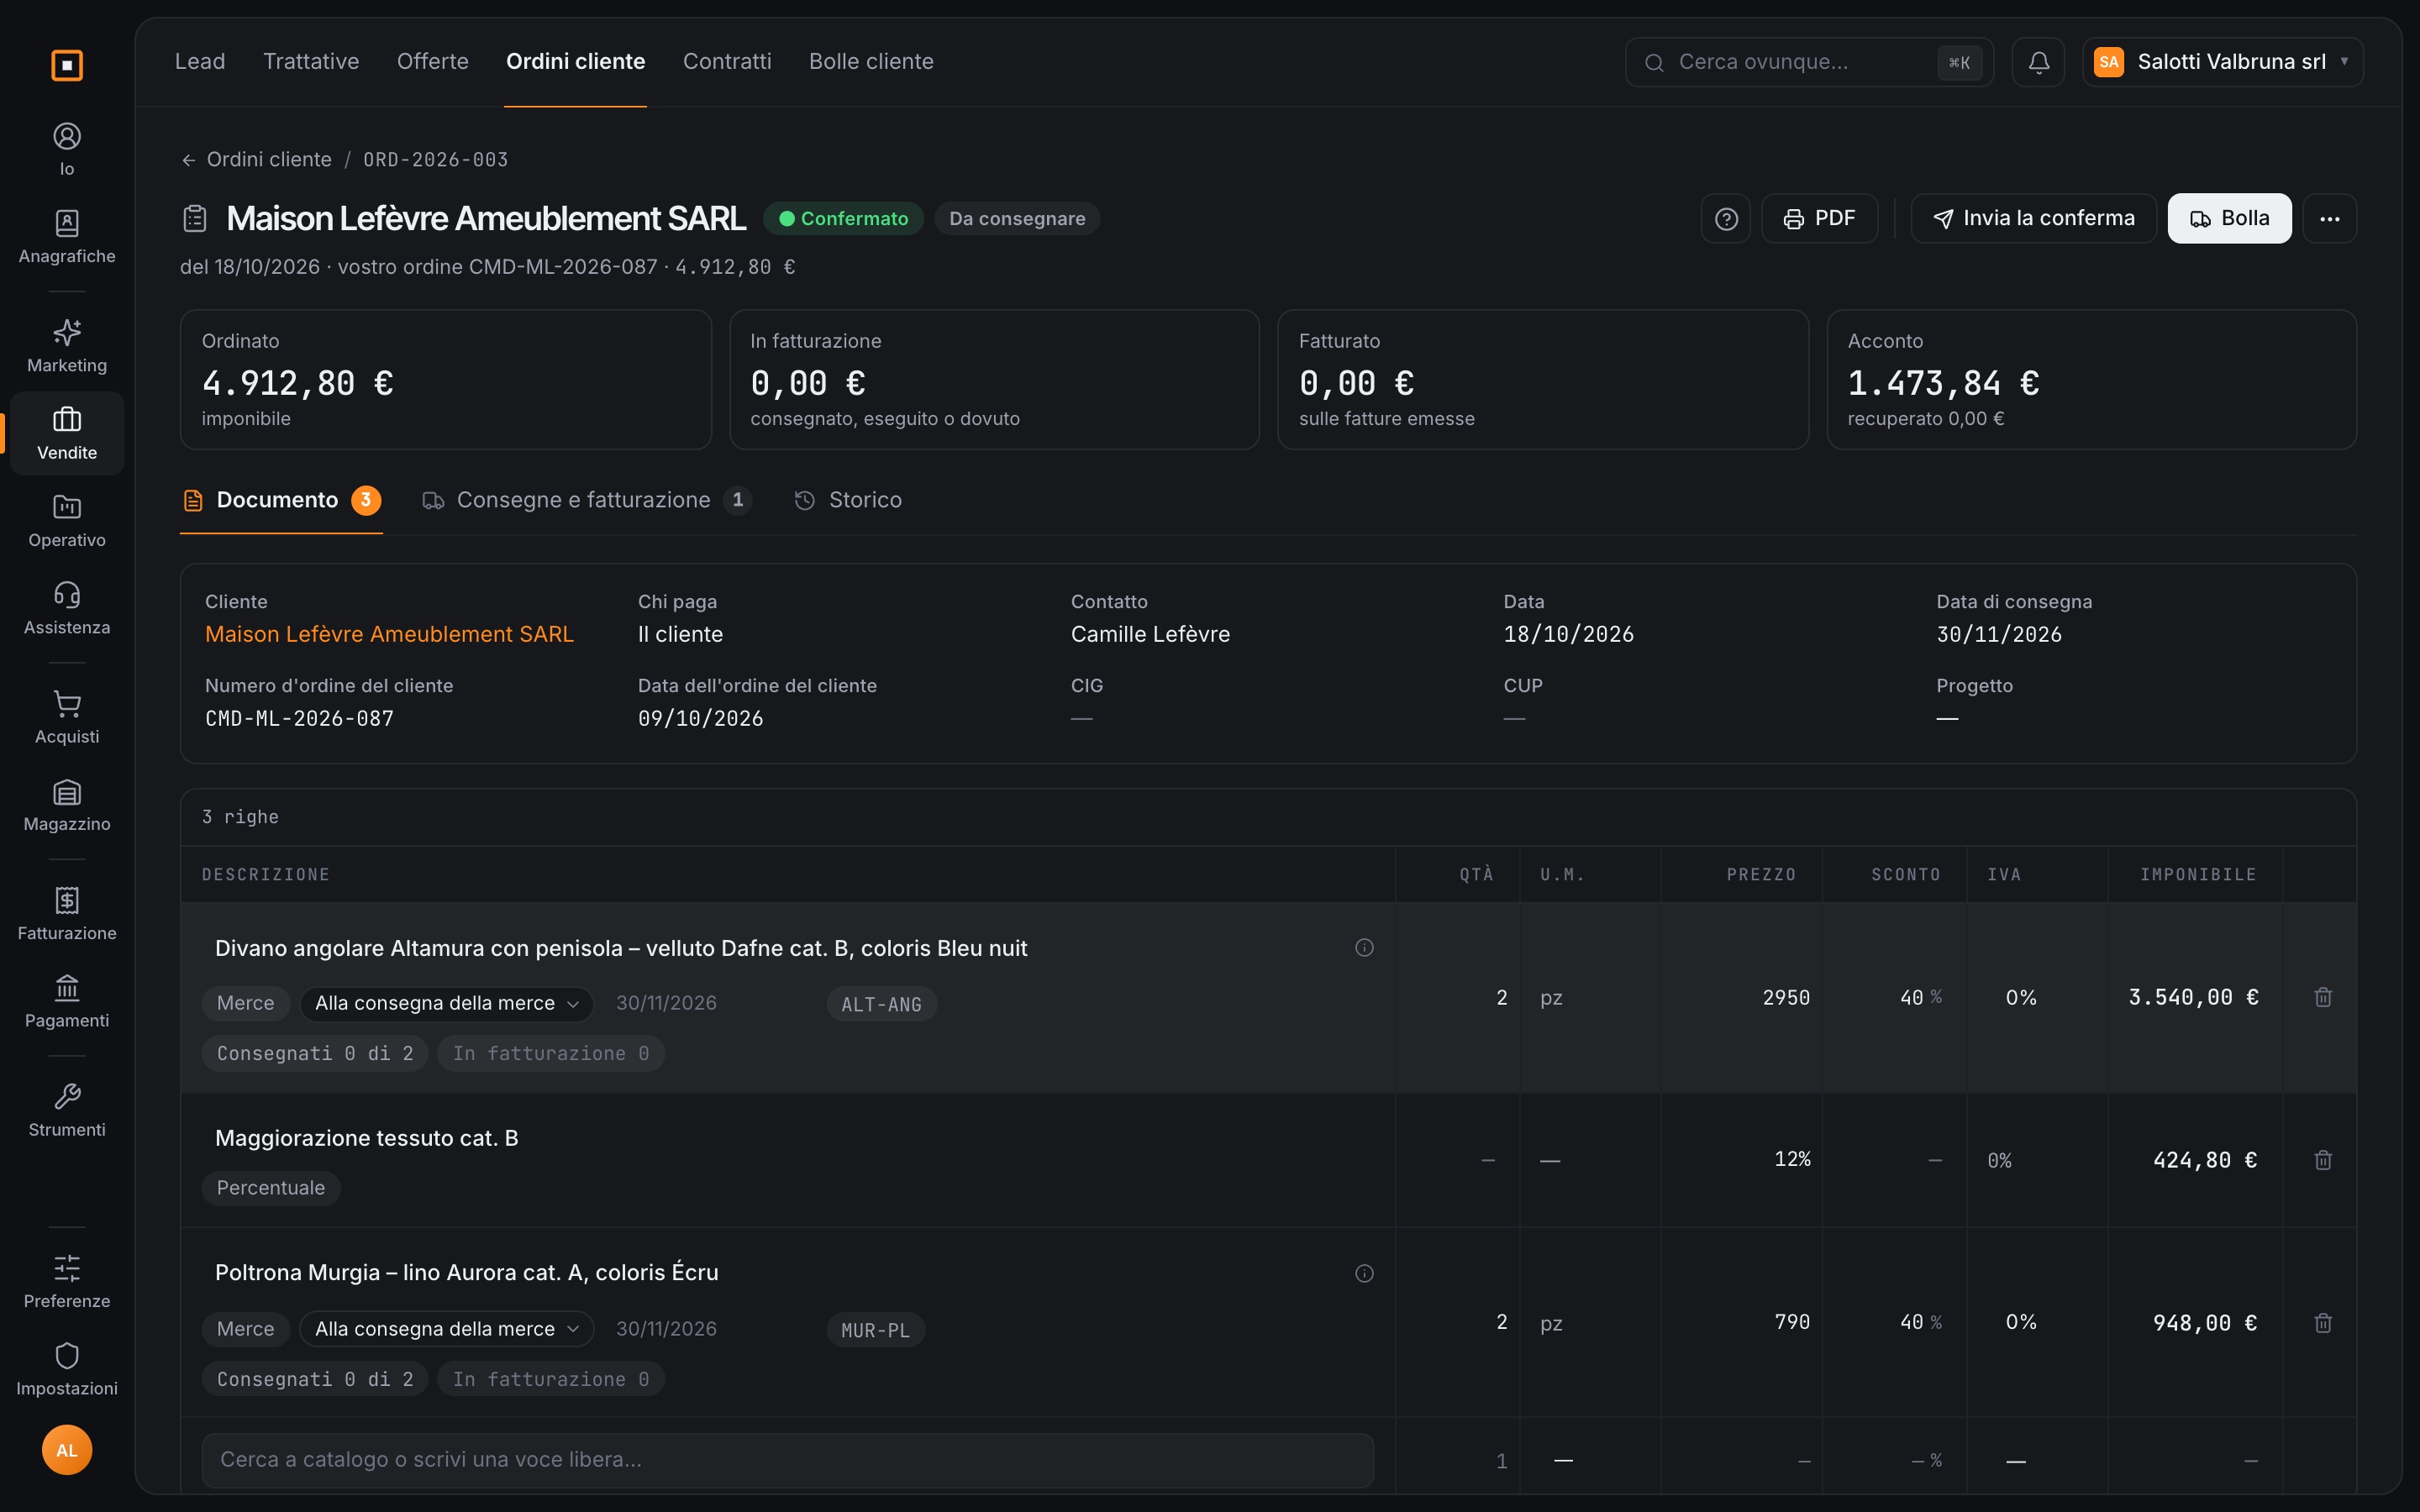Go back to Ordini cliente breadcrumb

256,160
